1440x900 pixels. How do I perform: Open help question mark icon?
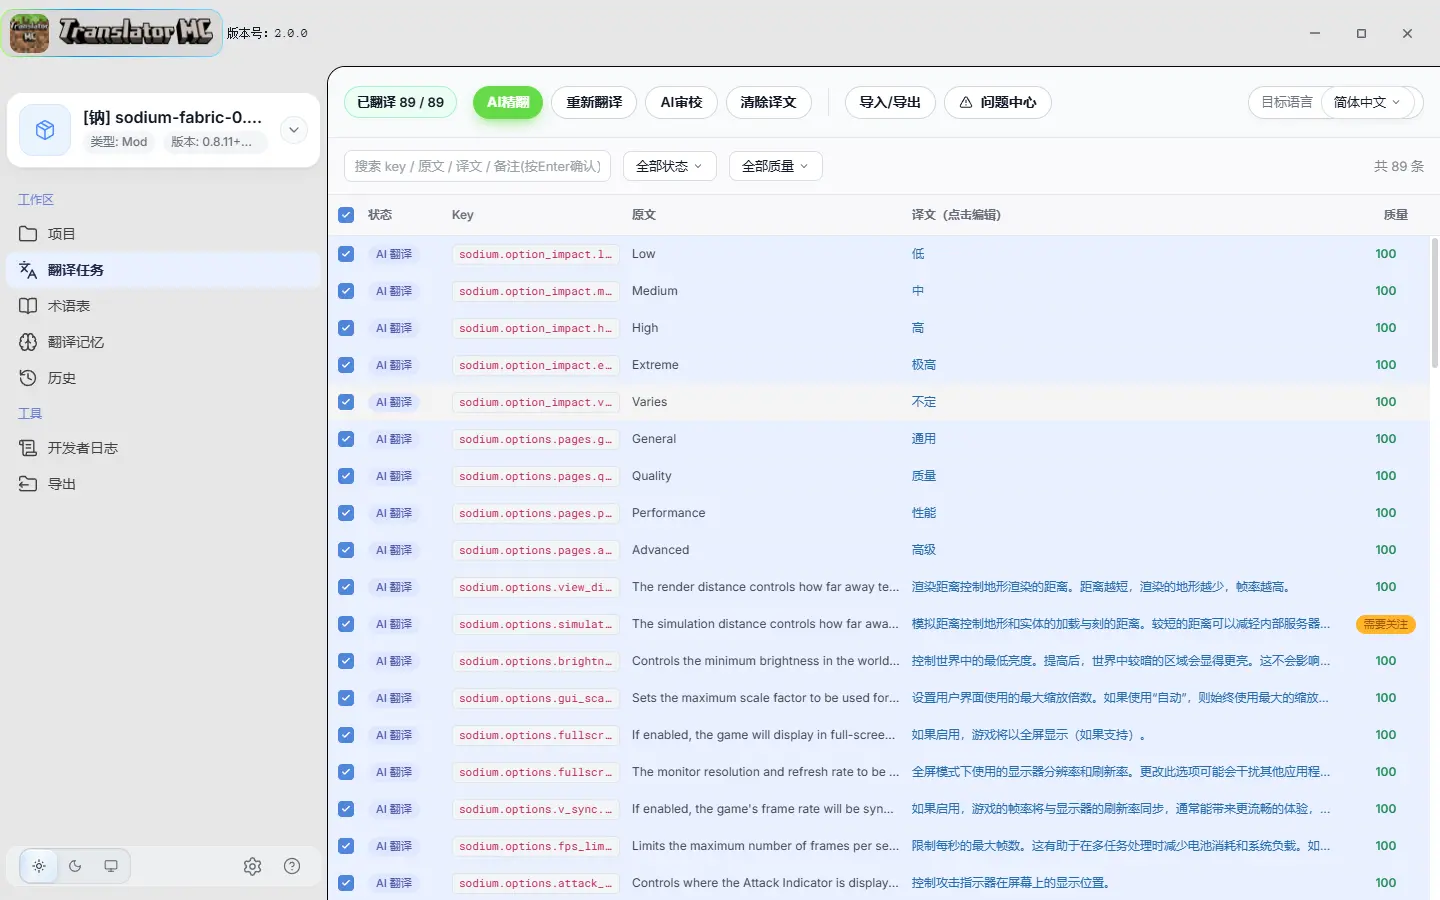[292, 866]
